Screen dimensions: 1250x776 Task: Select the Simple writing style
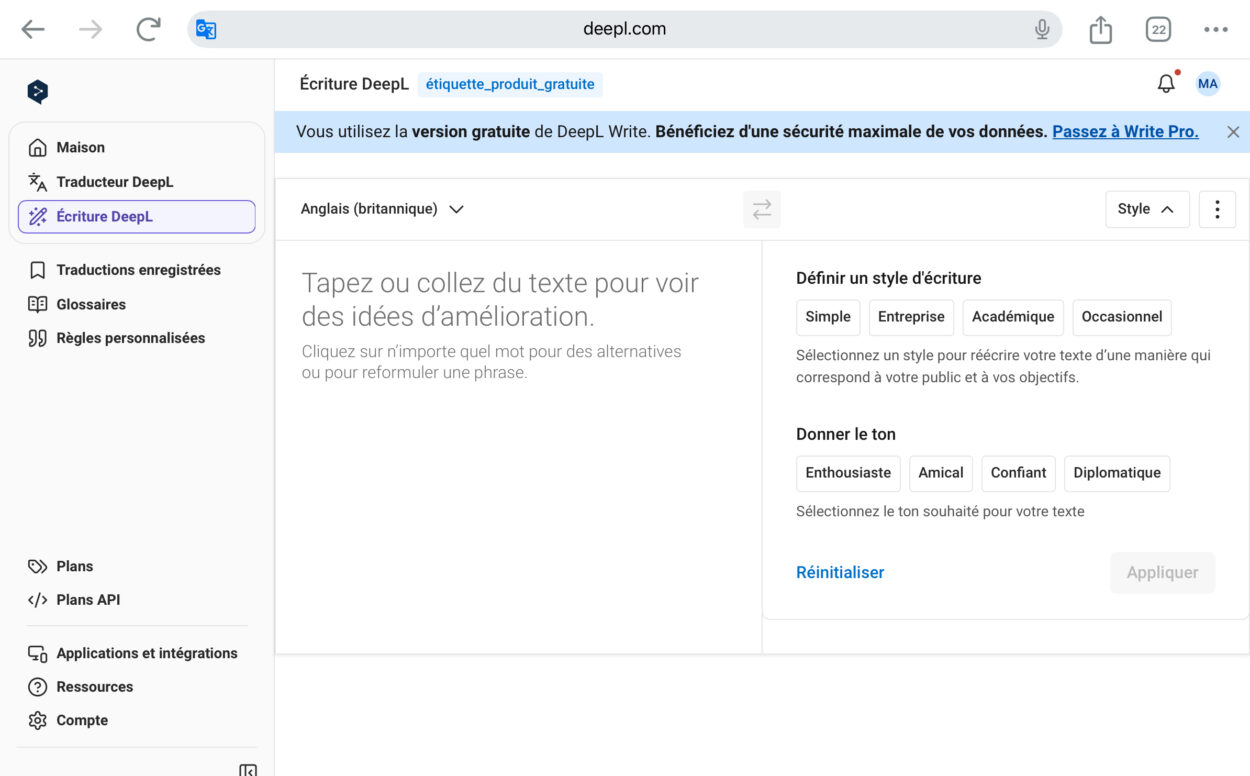pyautogui.click(x=828, y=317)
